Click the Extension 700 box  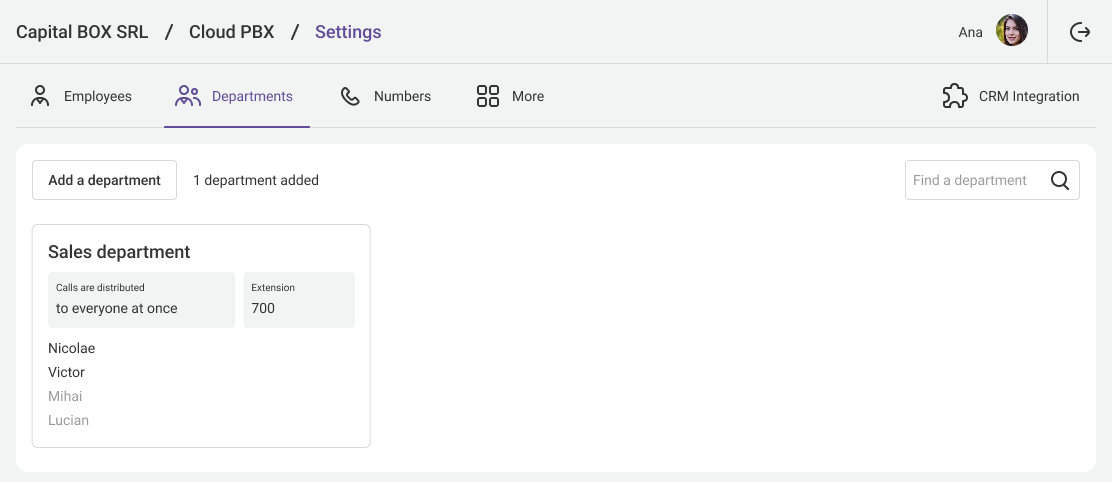[298, 300]
